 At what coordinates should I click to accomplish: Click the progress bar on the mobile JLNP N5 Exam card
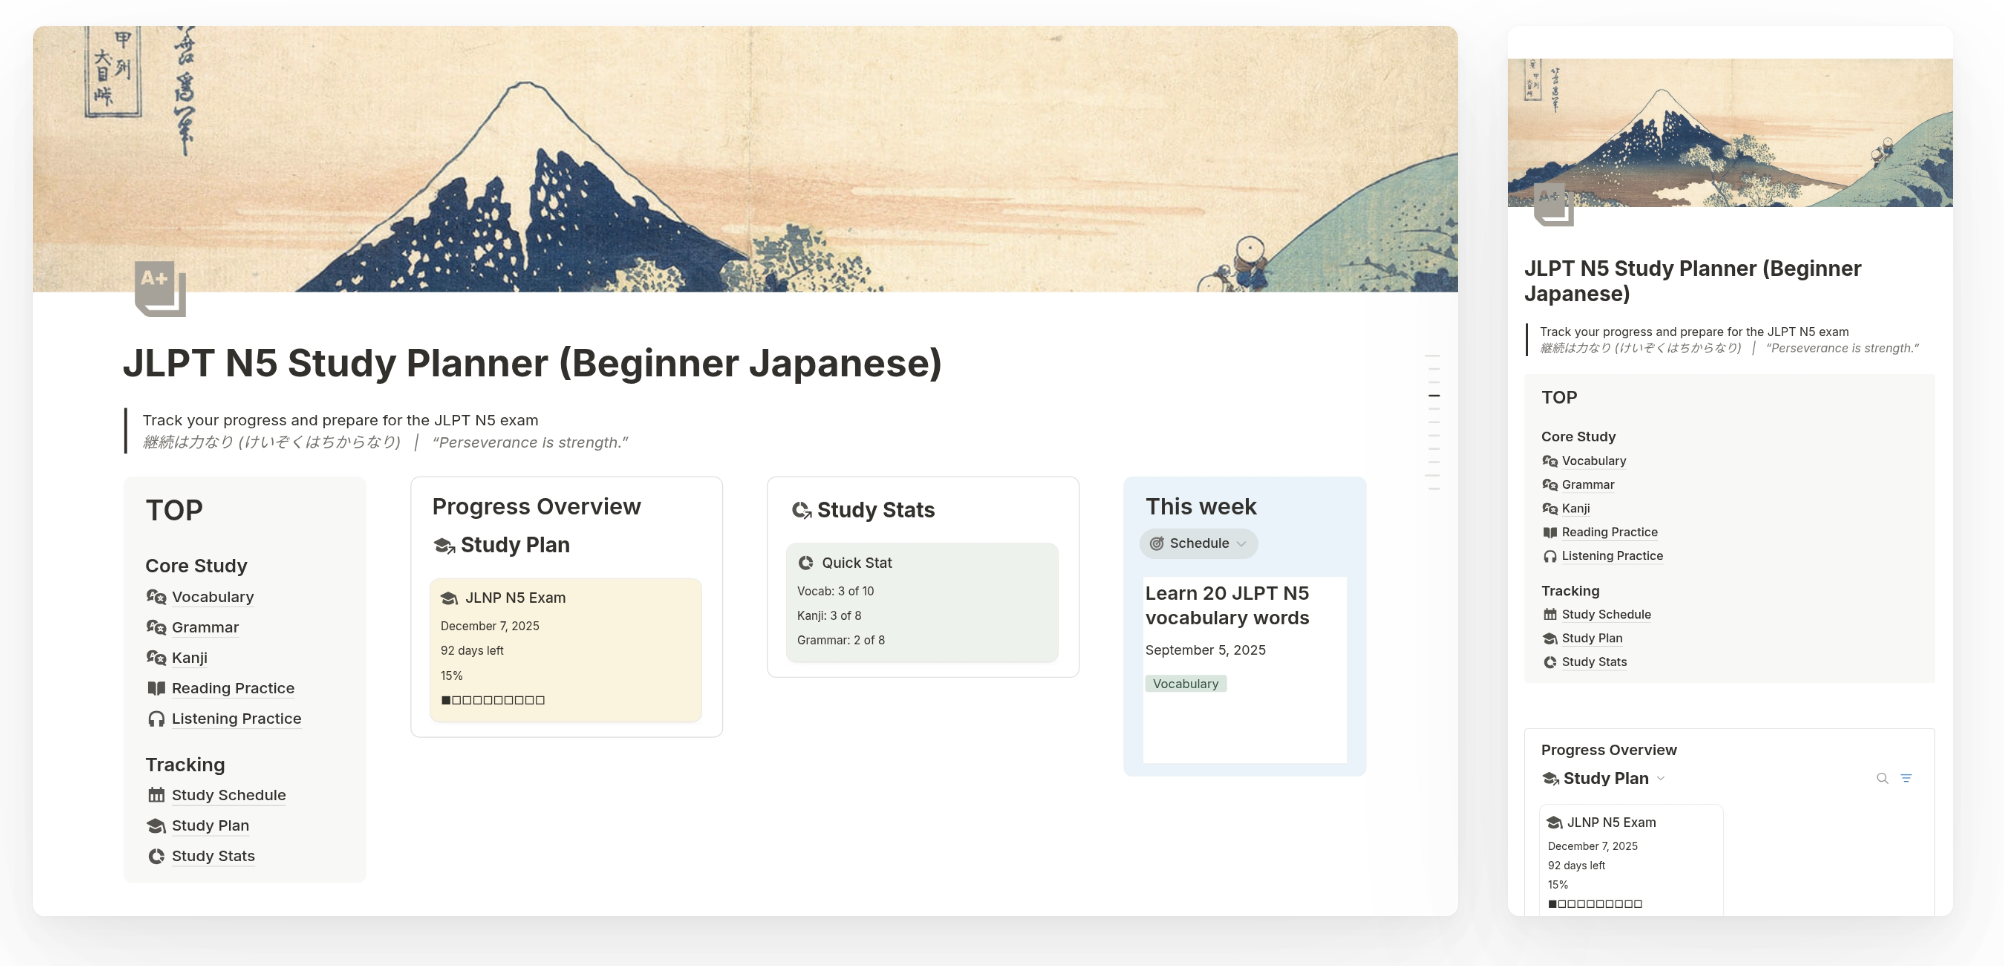coord(1595,904)
